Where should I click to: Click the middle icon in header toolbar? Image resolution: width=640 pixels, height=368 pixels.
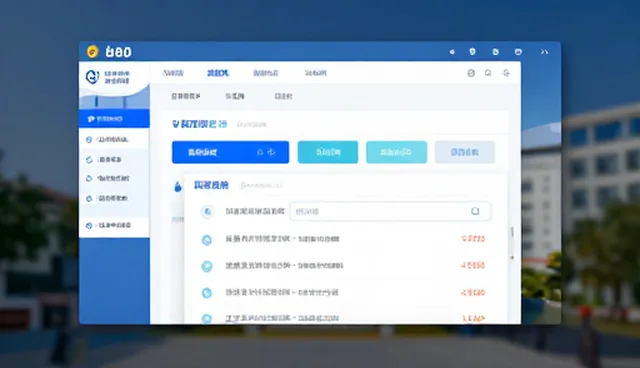coord(488,73)
